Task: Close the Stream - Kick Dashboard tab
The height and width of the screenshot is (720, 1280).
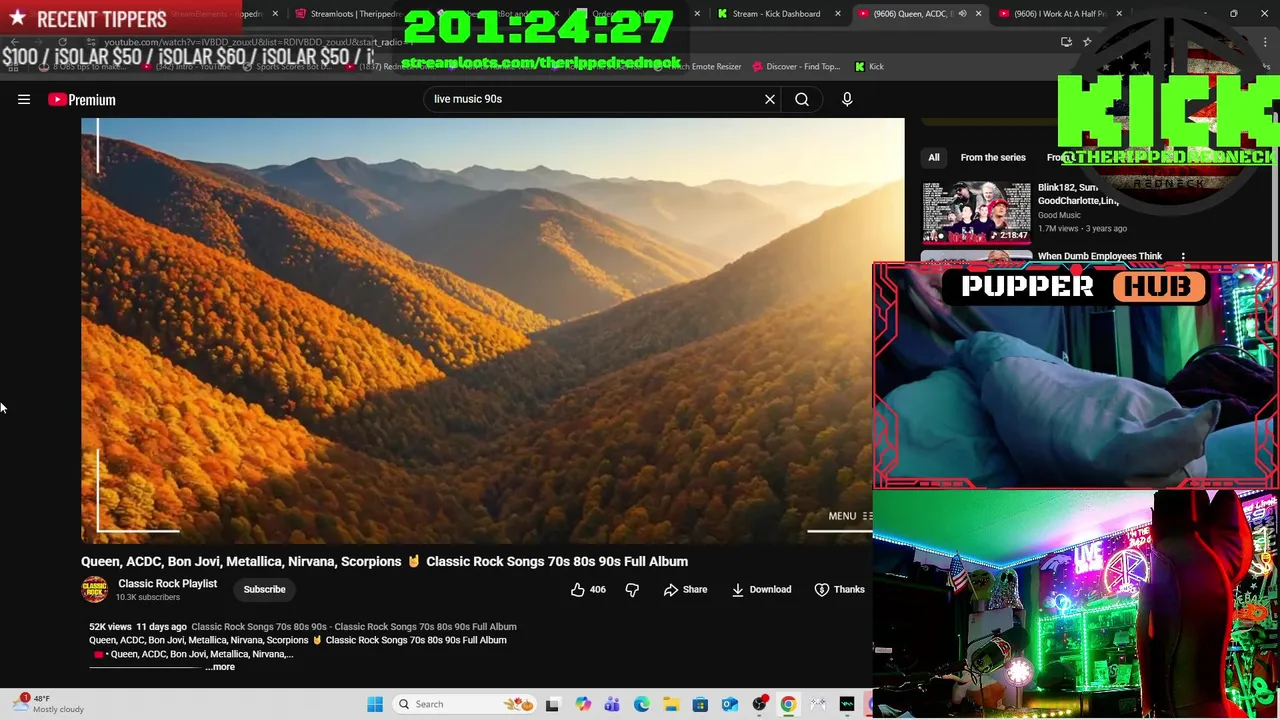Action: coord(838,14)
